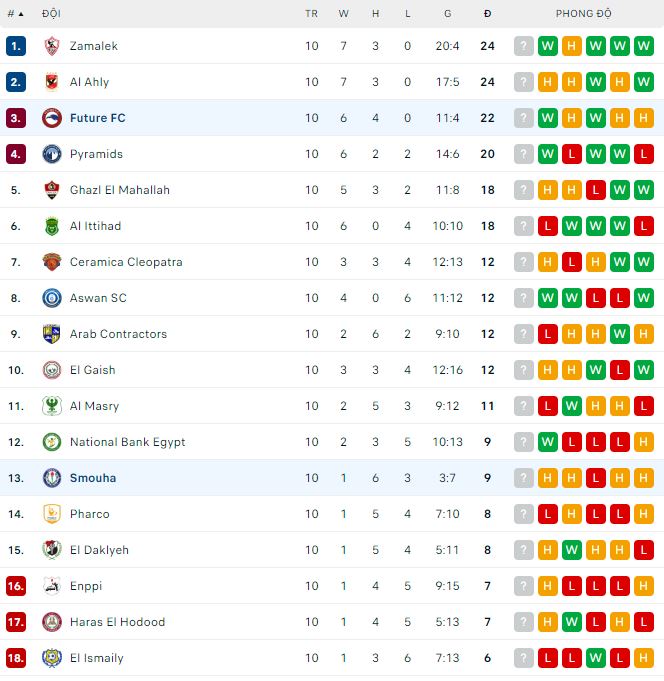Image resolution: width=664 pixels, height=681 pixels.
Task: Open the National Bank Egypt team link
Action: 127,442
